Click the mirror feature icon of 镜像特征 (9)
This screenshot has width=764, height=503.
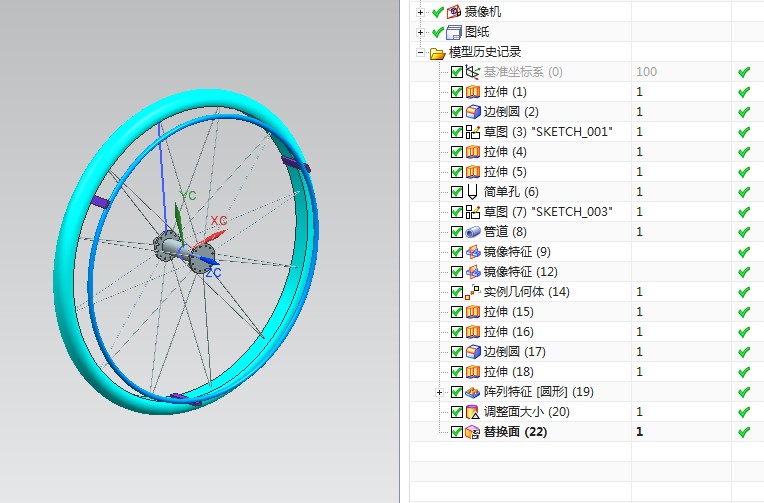473,252
